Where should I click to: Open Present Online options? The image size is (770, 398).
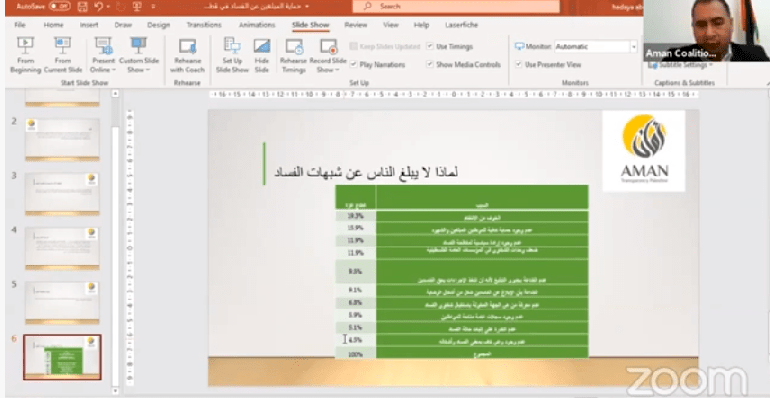(103, 55)
